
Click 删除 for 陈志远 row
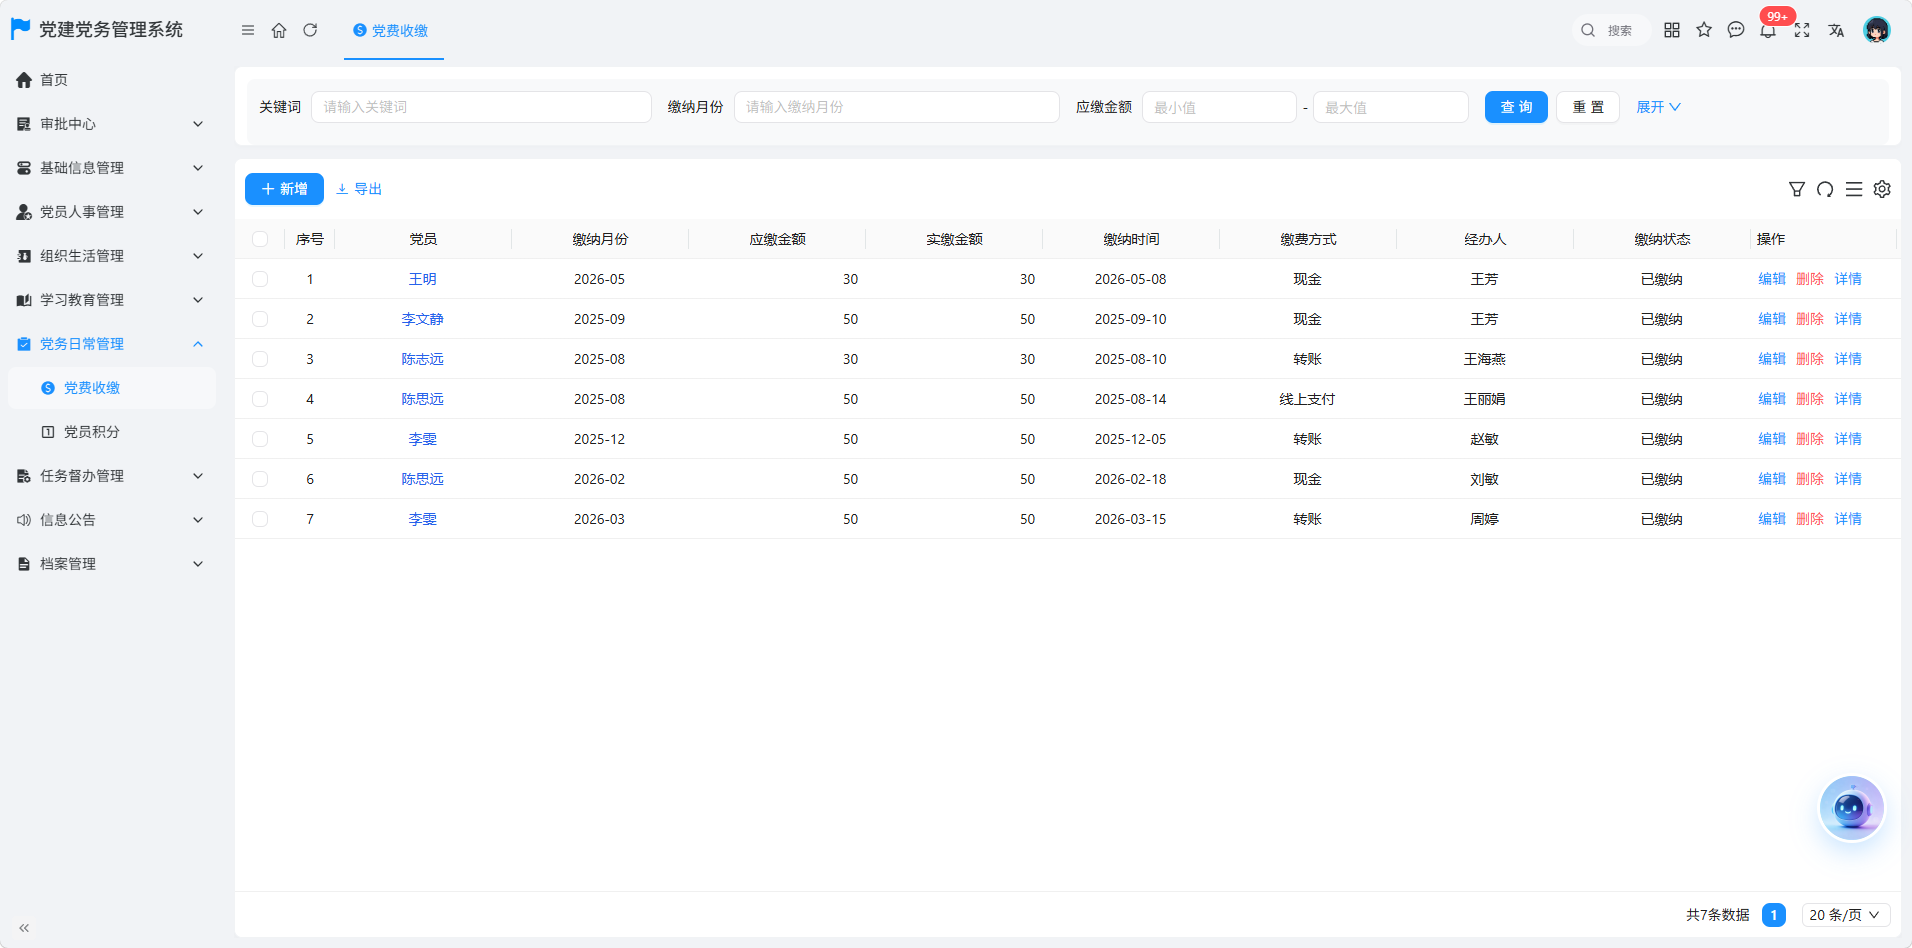1810,359
